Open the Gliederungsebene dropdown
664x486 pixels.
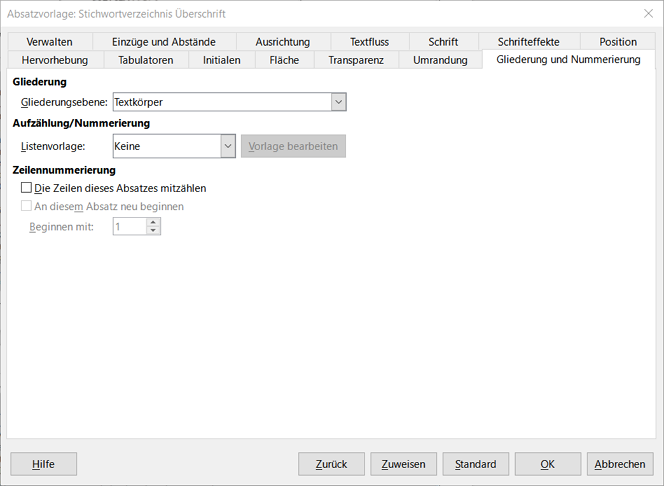click(338, 102)
